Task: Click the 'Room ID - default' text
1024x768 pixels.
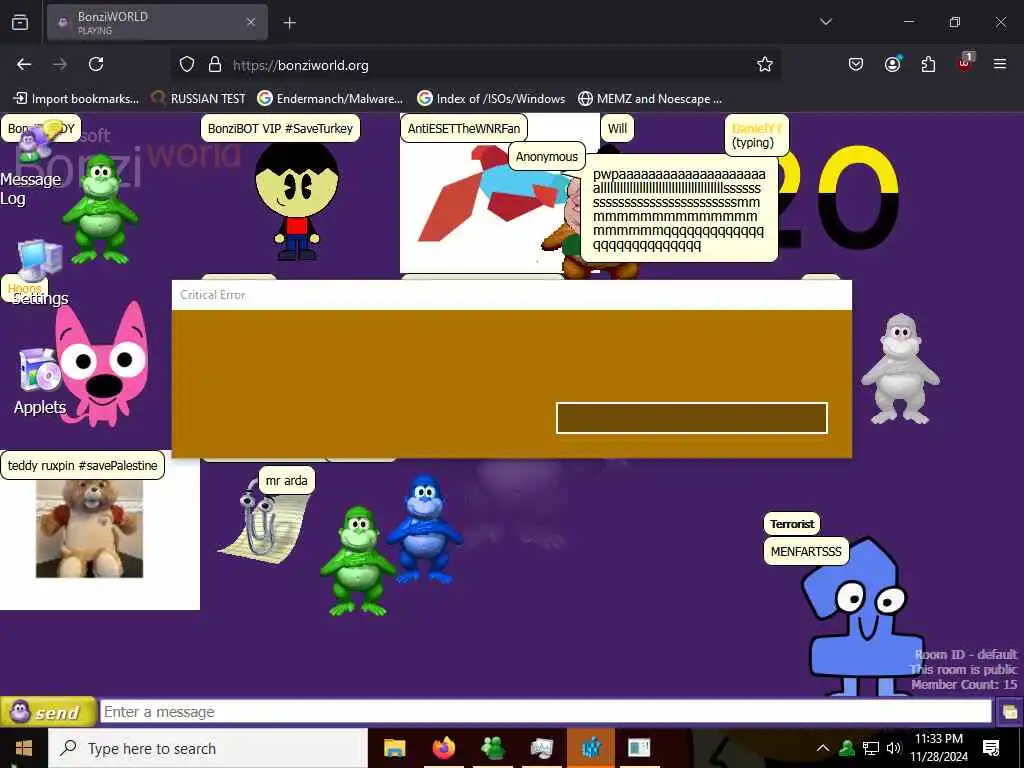Action: click(x=966, y=654)
